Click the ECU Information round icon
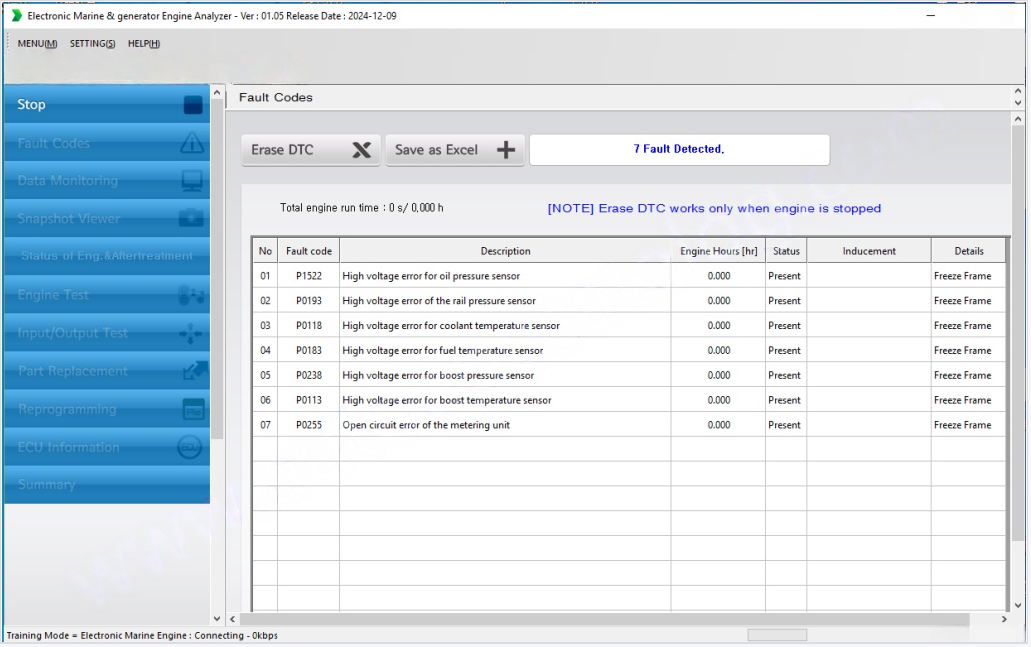The image size is (1031, 647). [190, 447]
